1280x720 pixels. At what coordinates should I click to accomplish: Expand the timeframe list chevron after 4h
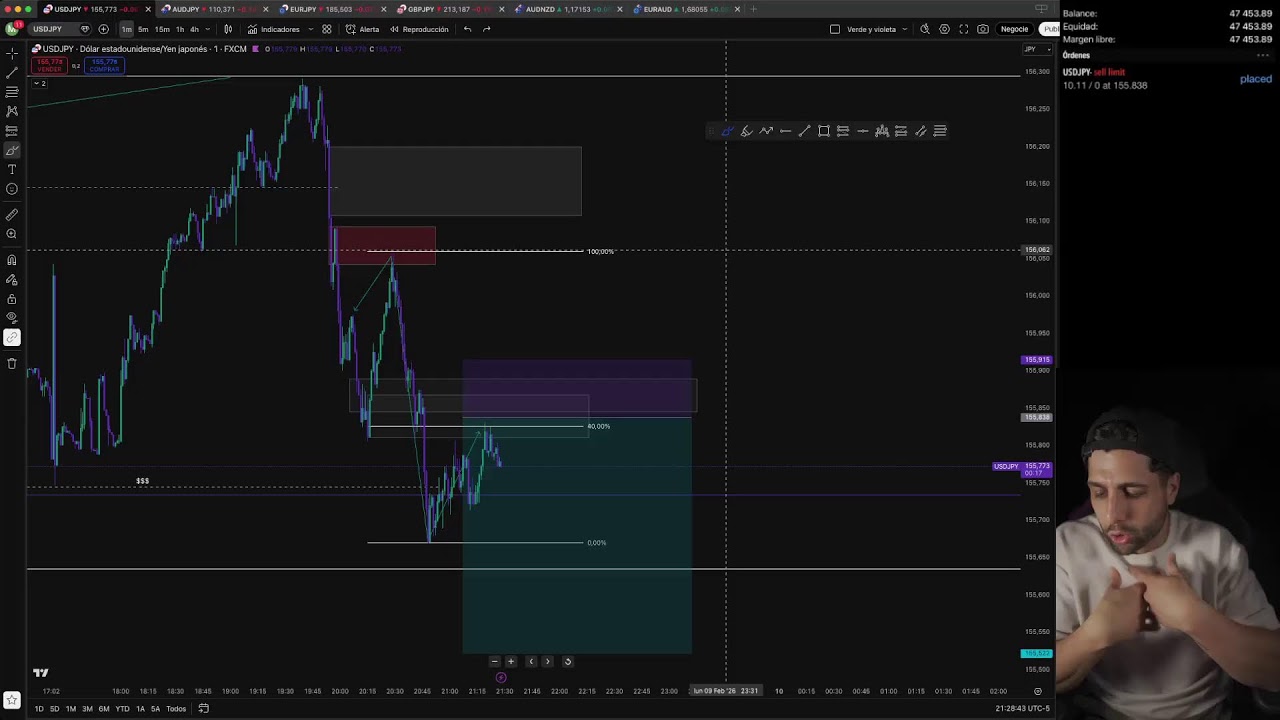207,29
